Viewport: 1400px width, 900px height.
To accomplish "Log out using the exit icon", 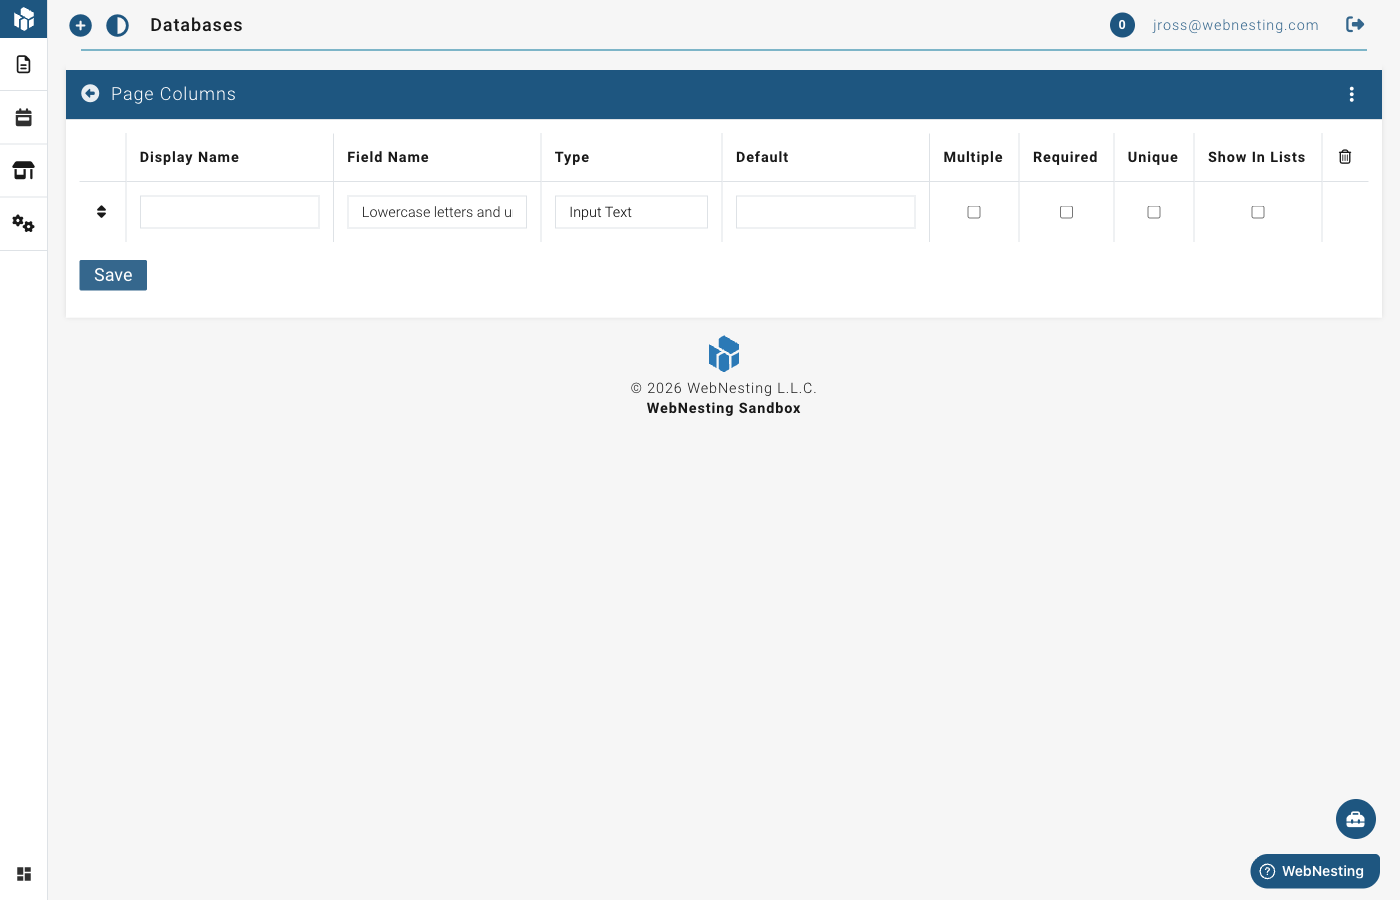I will point(1355,24).
